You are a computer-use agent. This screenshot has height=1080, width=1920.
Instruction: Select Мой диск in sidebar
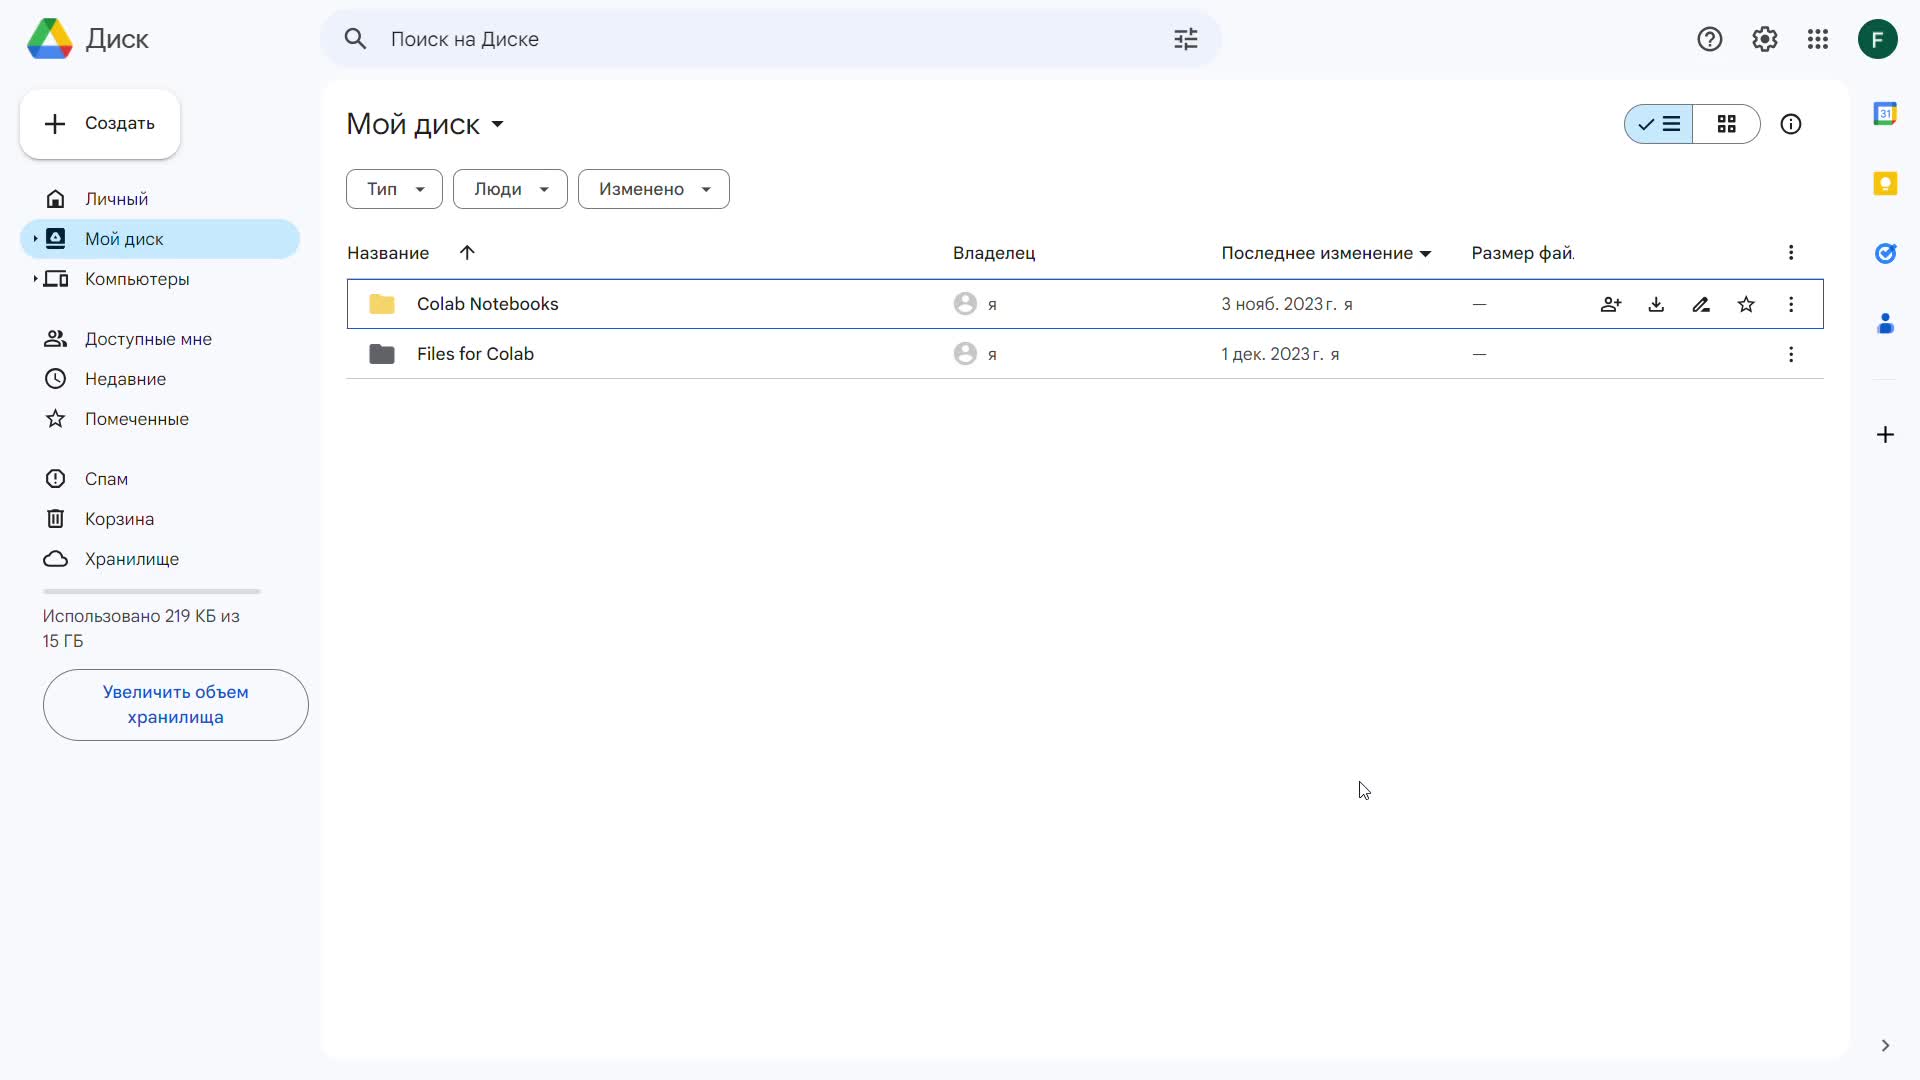(x=160, y=239)
